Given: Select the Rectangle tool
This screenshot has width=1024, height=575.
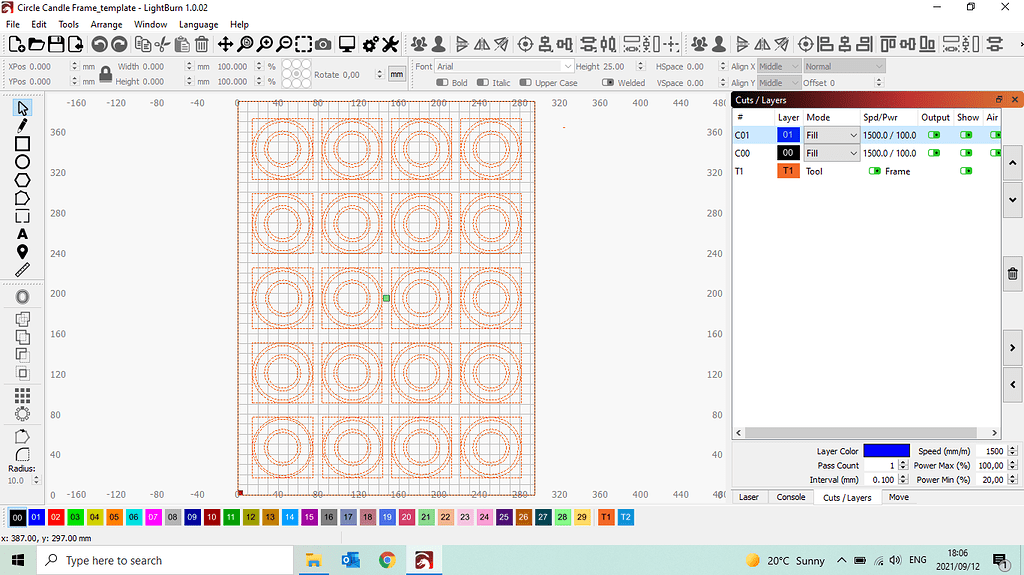Looking at the screenshot, I should pyautogui.click(x=22, y=144).
